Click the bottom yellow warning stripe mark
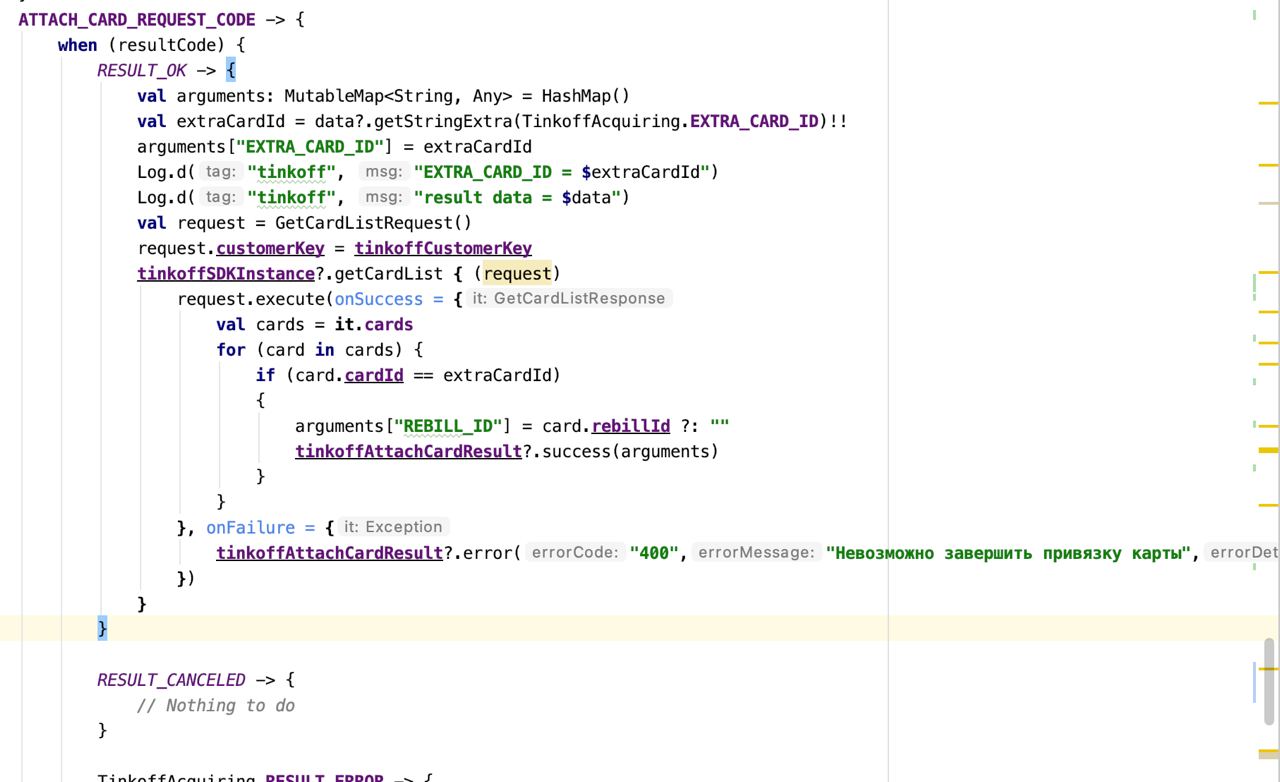Screen dimensions: 1280x782 click(x=1268, y=750)
